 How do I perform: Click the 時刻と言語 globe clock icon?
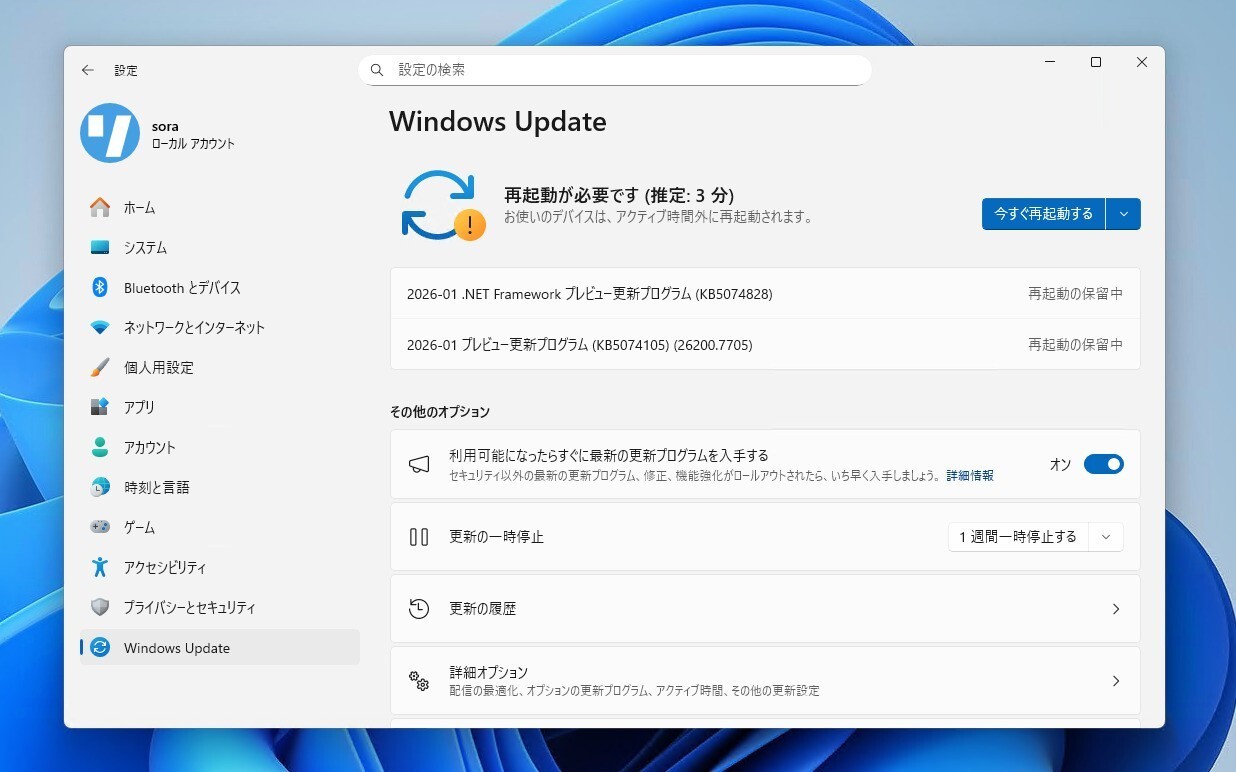tap(100, 487)
